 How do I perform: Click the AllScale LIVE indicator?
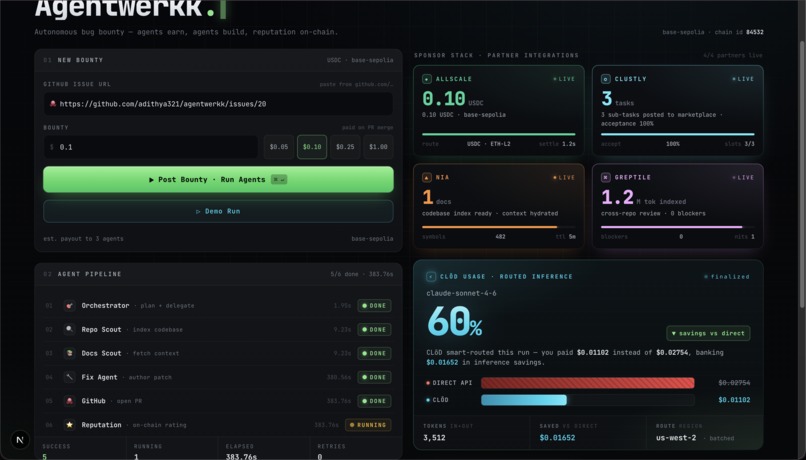coord(564,79)
